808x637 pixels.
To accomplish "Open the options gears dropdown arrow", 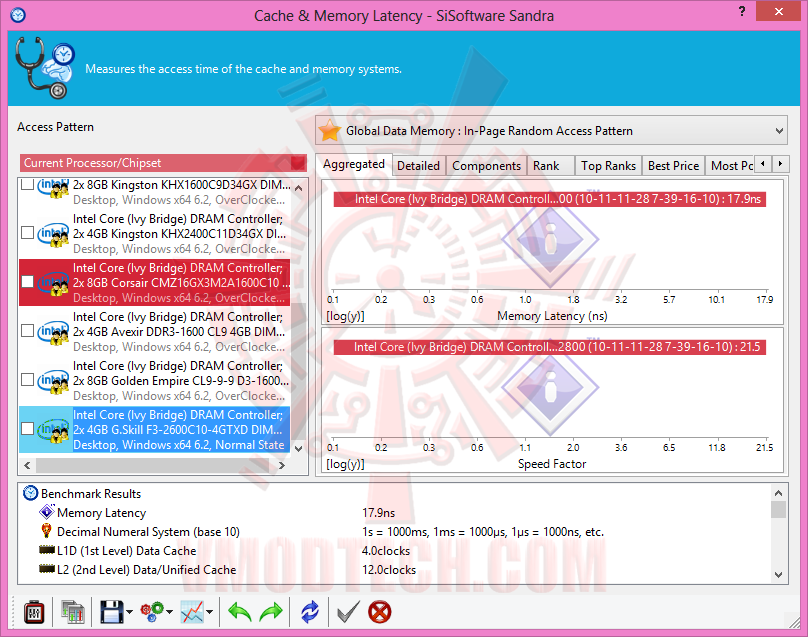I will pyautogui.click(x=170, y=612).
